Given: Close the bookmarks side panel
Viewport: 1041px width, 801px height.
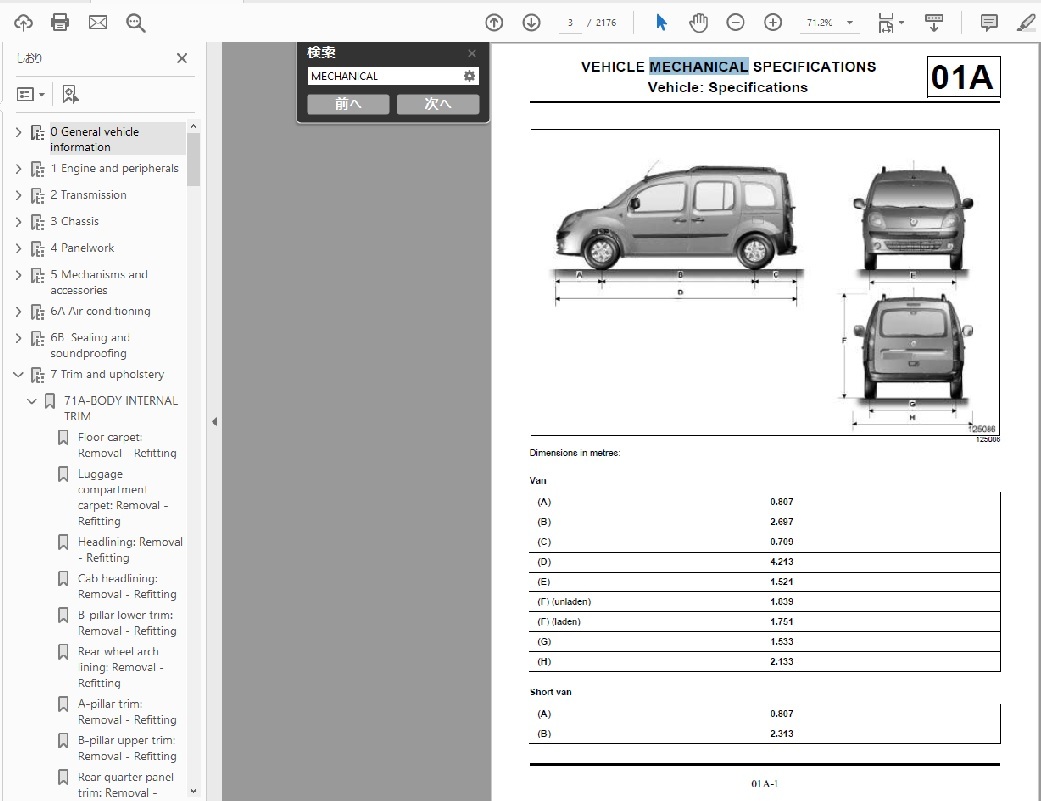Looking at the screenshot, I should click(182, 58).
